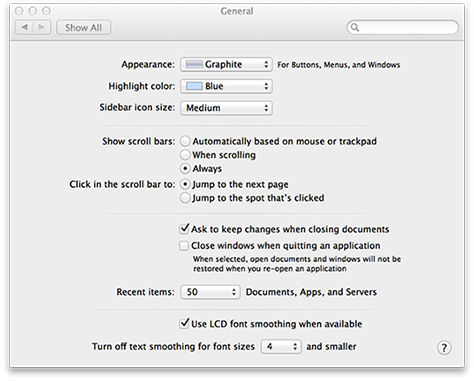The image size is (474, 381).
Task: Open the Appearance Graphite dropdown
Action: point(226,64)
